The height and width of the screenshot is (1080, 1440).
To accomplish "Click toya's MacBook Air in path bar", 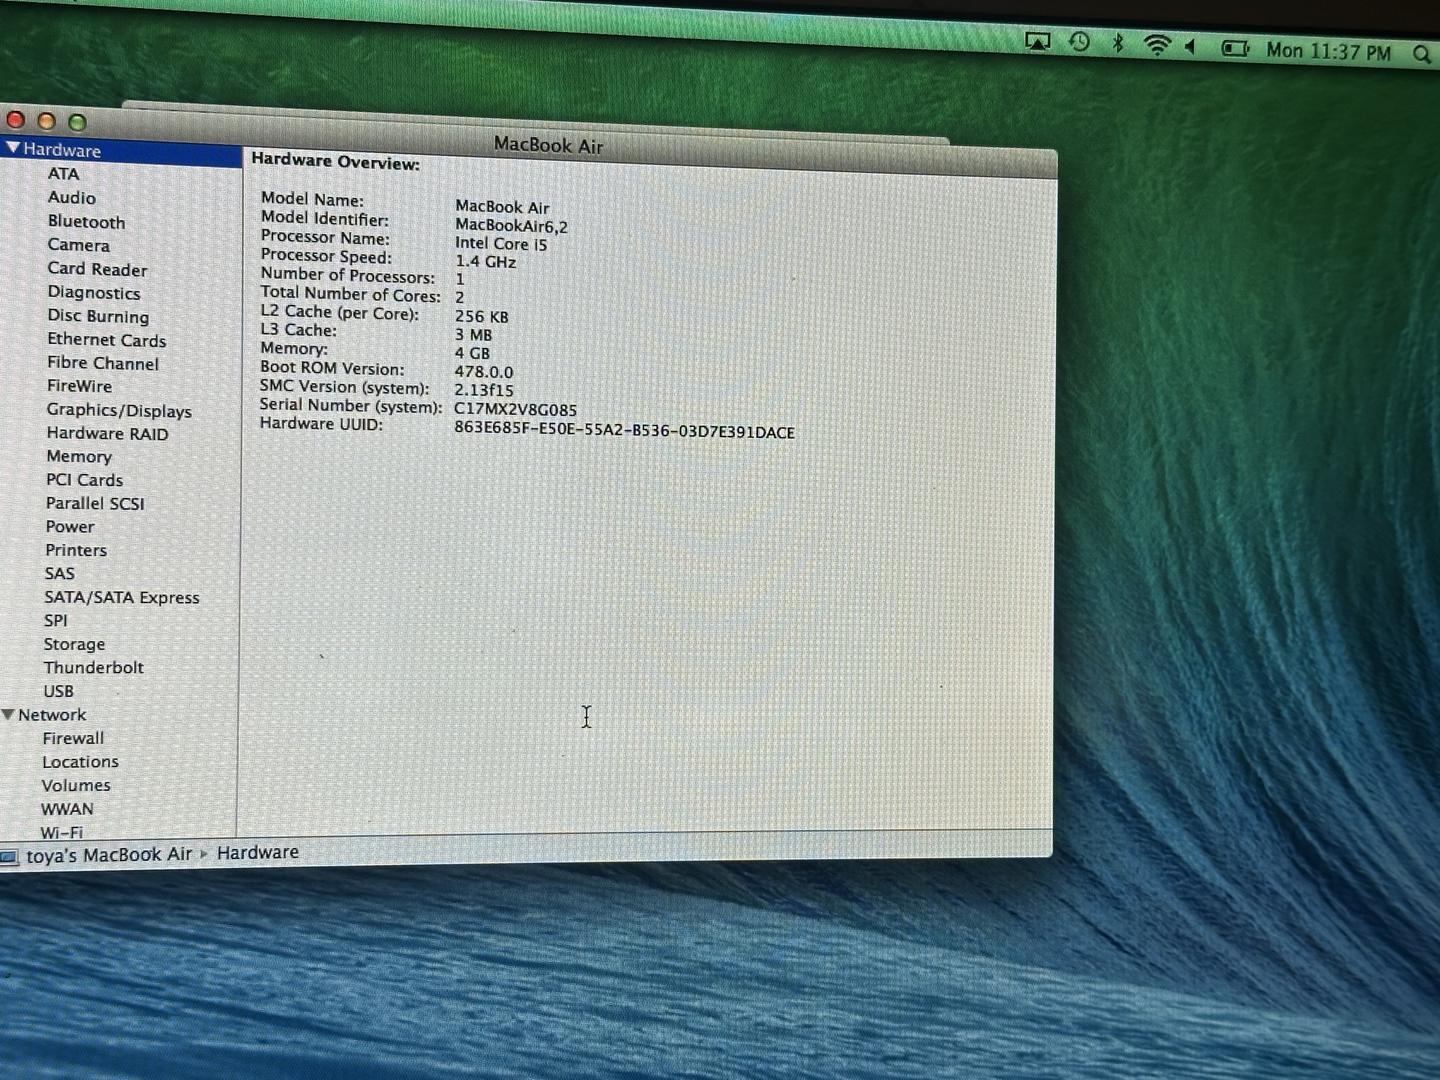I will (109, 855).
